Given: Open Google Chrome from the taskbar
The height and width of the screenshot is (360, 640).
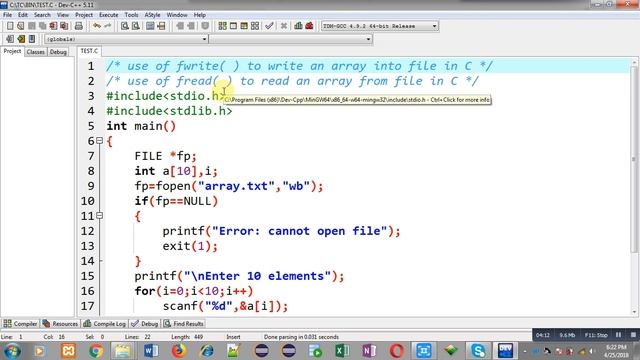Looking at the screenshot, I should click(96, 351).
